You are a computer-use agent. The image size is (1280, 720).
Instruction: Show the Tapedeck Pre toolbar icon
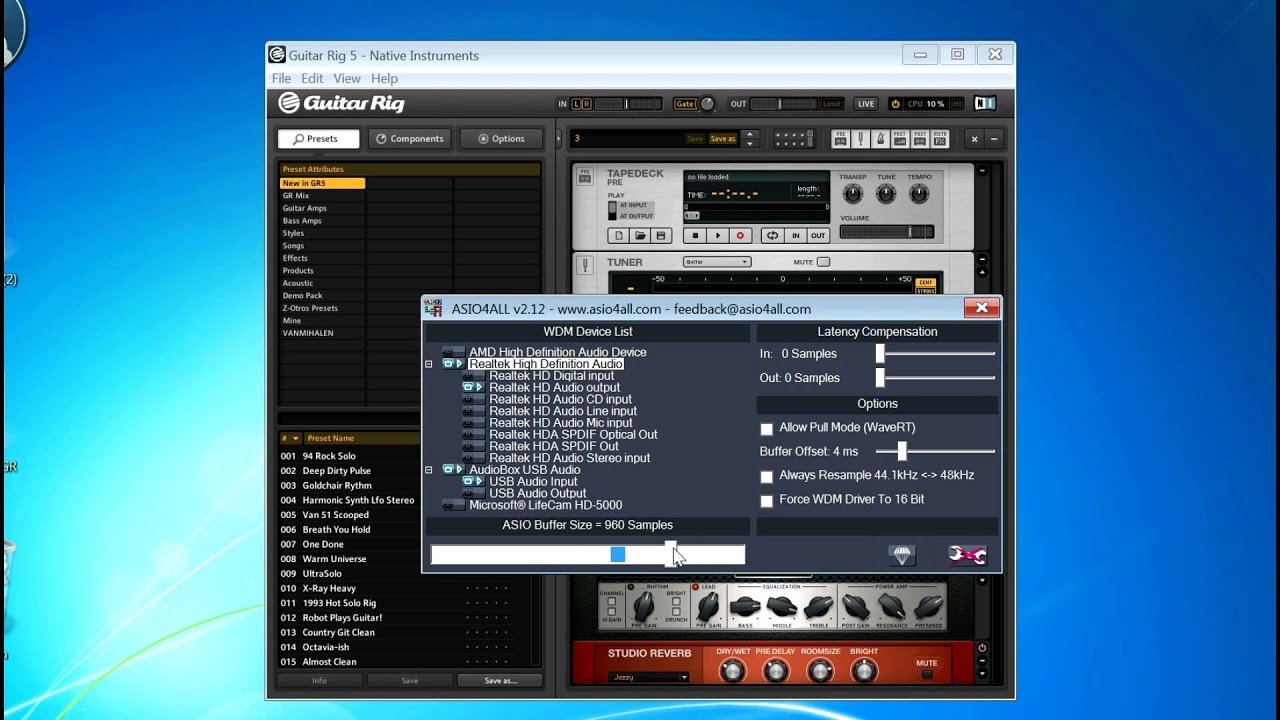click(x=841, y=138)
